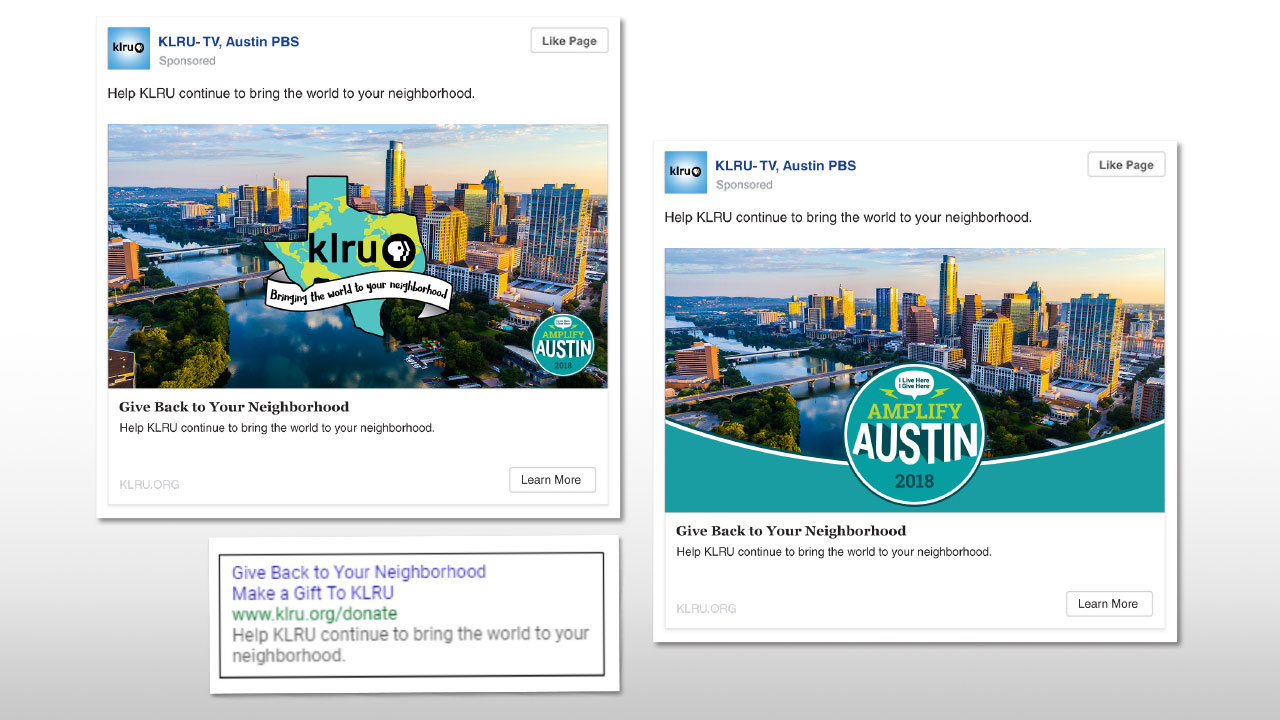Screen dimensions: 1280x720
Task: Open Give Back to Your Neighborhood search-ad link
Action: (x=359, y=572)
